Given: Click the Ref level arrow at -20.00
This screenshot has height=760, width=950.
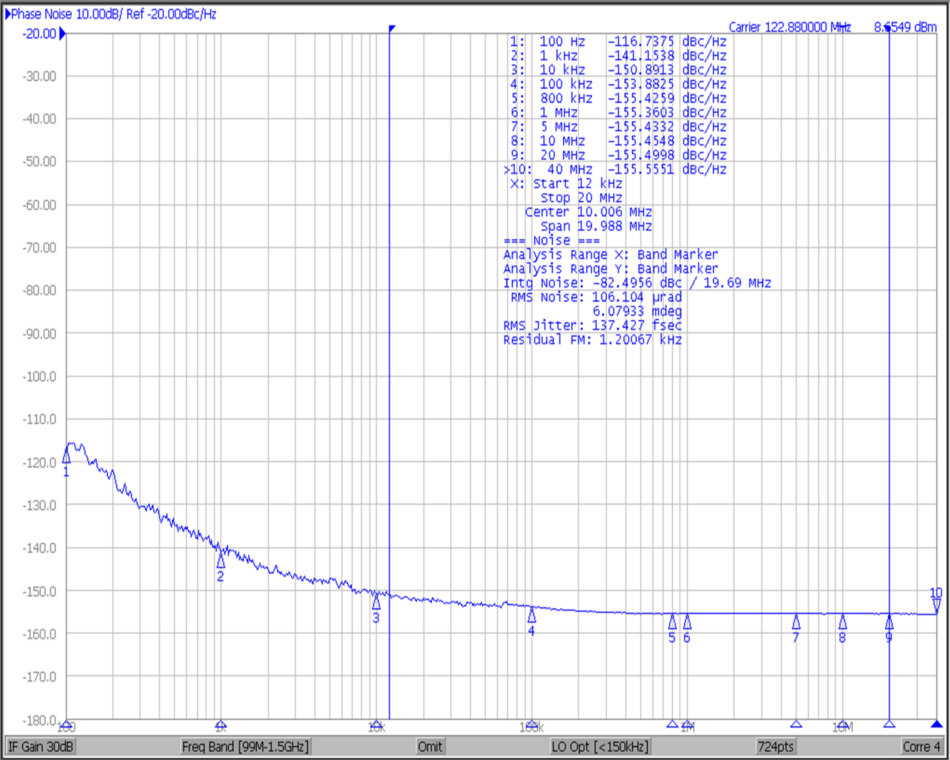Looking at the screenshot, I should 62,33.
